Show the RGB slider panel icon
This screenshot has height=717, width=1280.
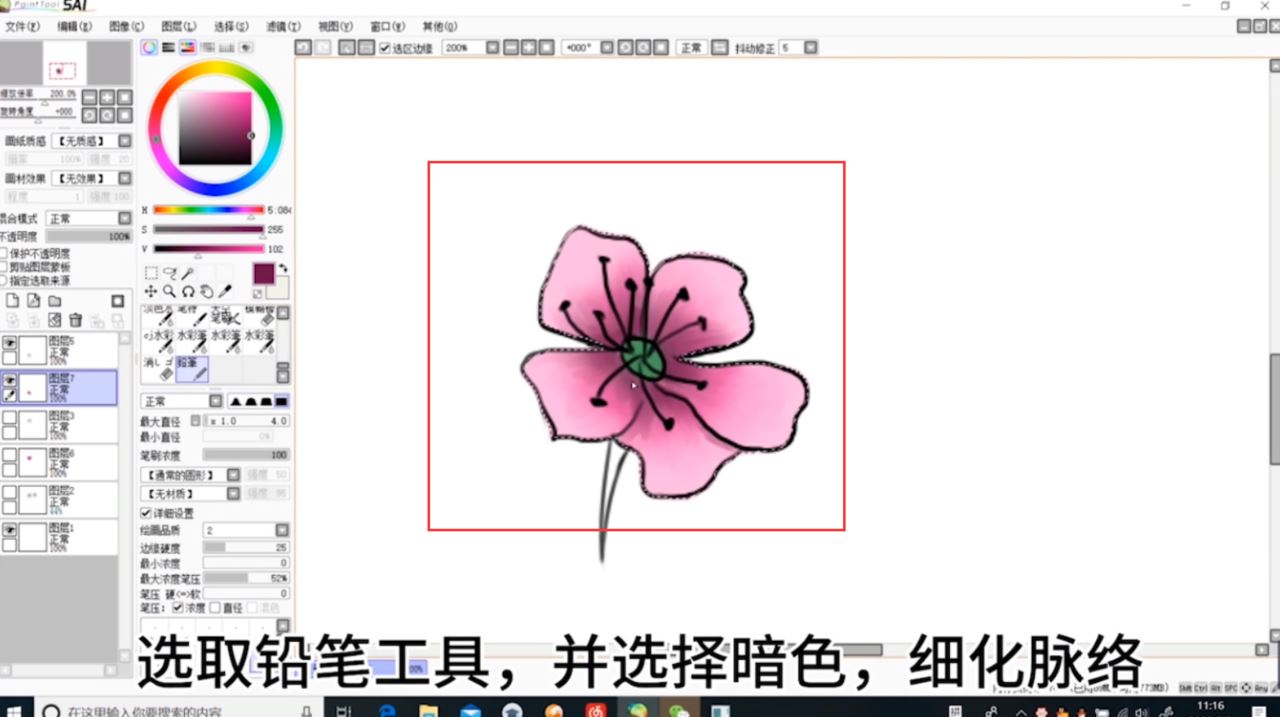[168, 47]
